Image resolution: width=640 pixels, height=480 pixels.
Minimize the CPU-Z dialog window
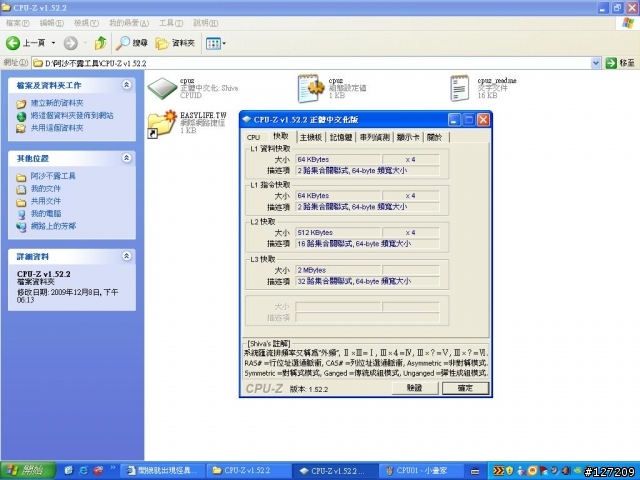coord(454,120)
